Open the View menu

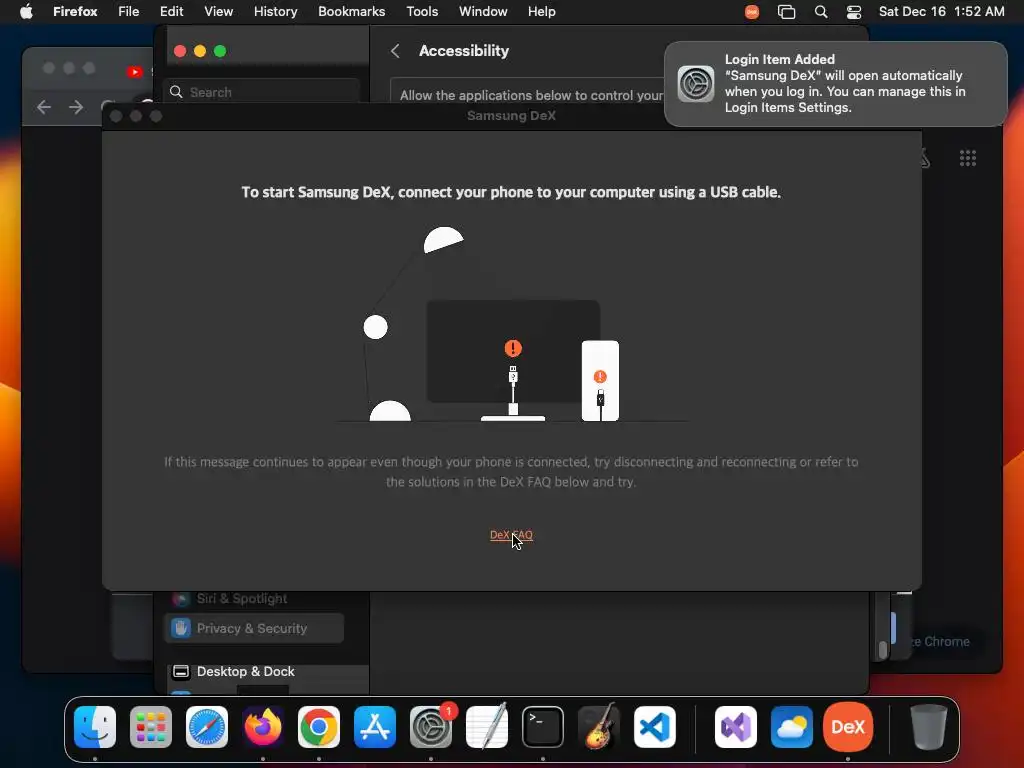218,11
